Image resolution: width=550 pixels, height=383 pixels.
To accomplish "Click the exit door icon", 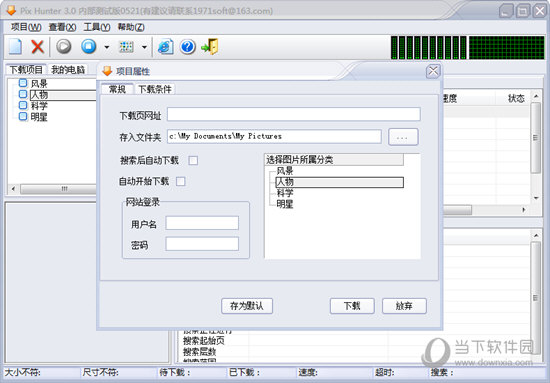I will click(210, 47).
